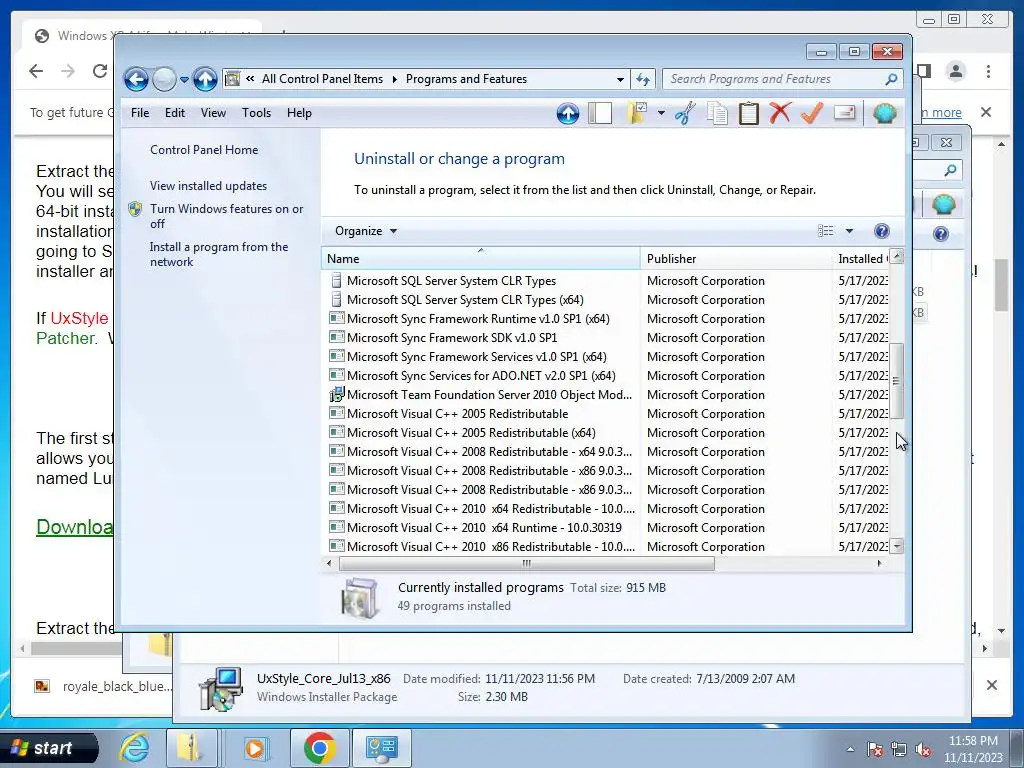Select Microsoft SQL Server System CLR Types (x64)

(465, 300)
